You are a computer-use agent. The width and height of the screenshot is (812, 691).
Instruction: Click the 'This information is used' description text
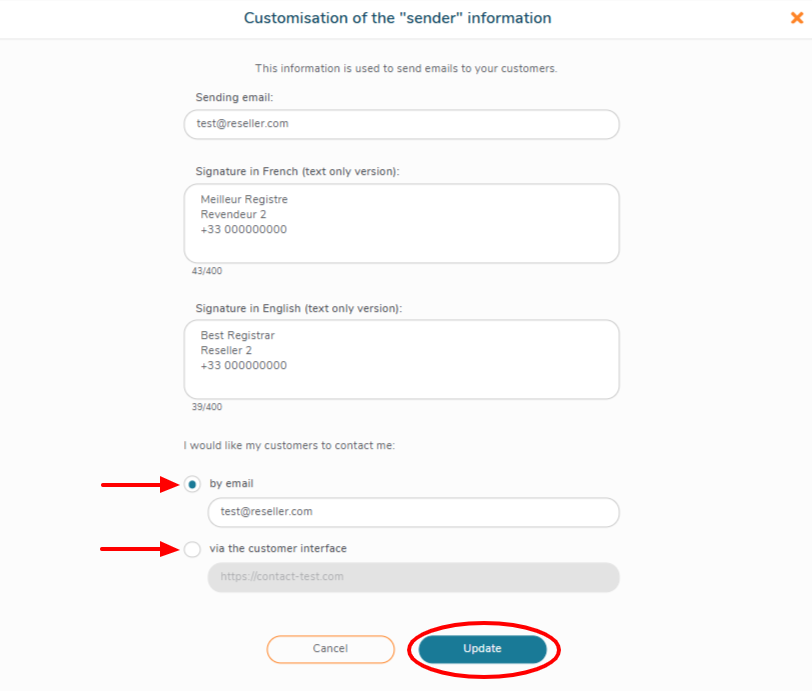pyautogui.click(x=406, y=69)
